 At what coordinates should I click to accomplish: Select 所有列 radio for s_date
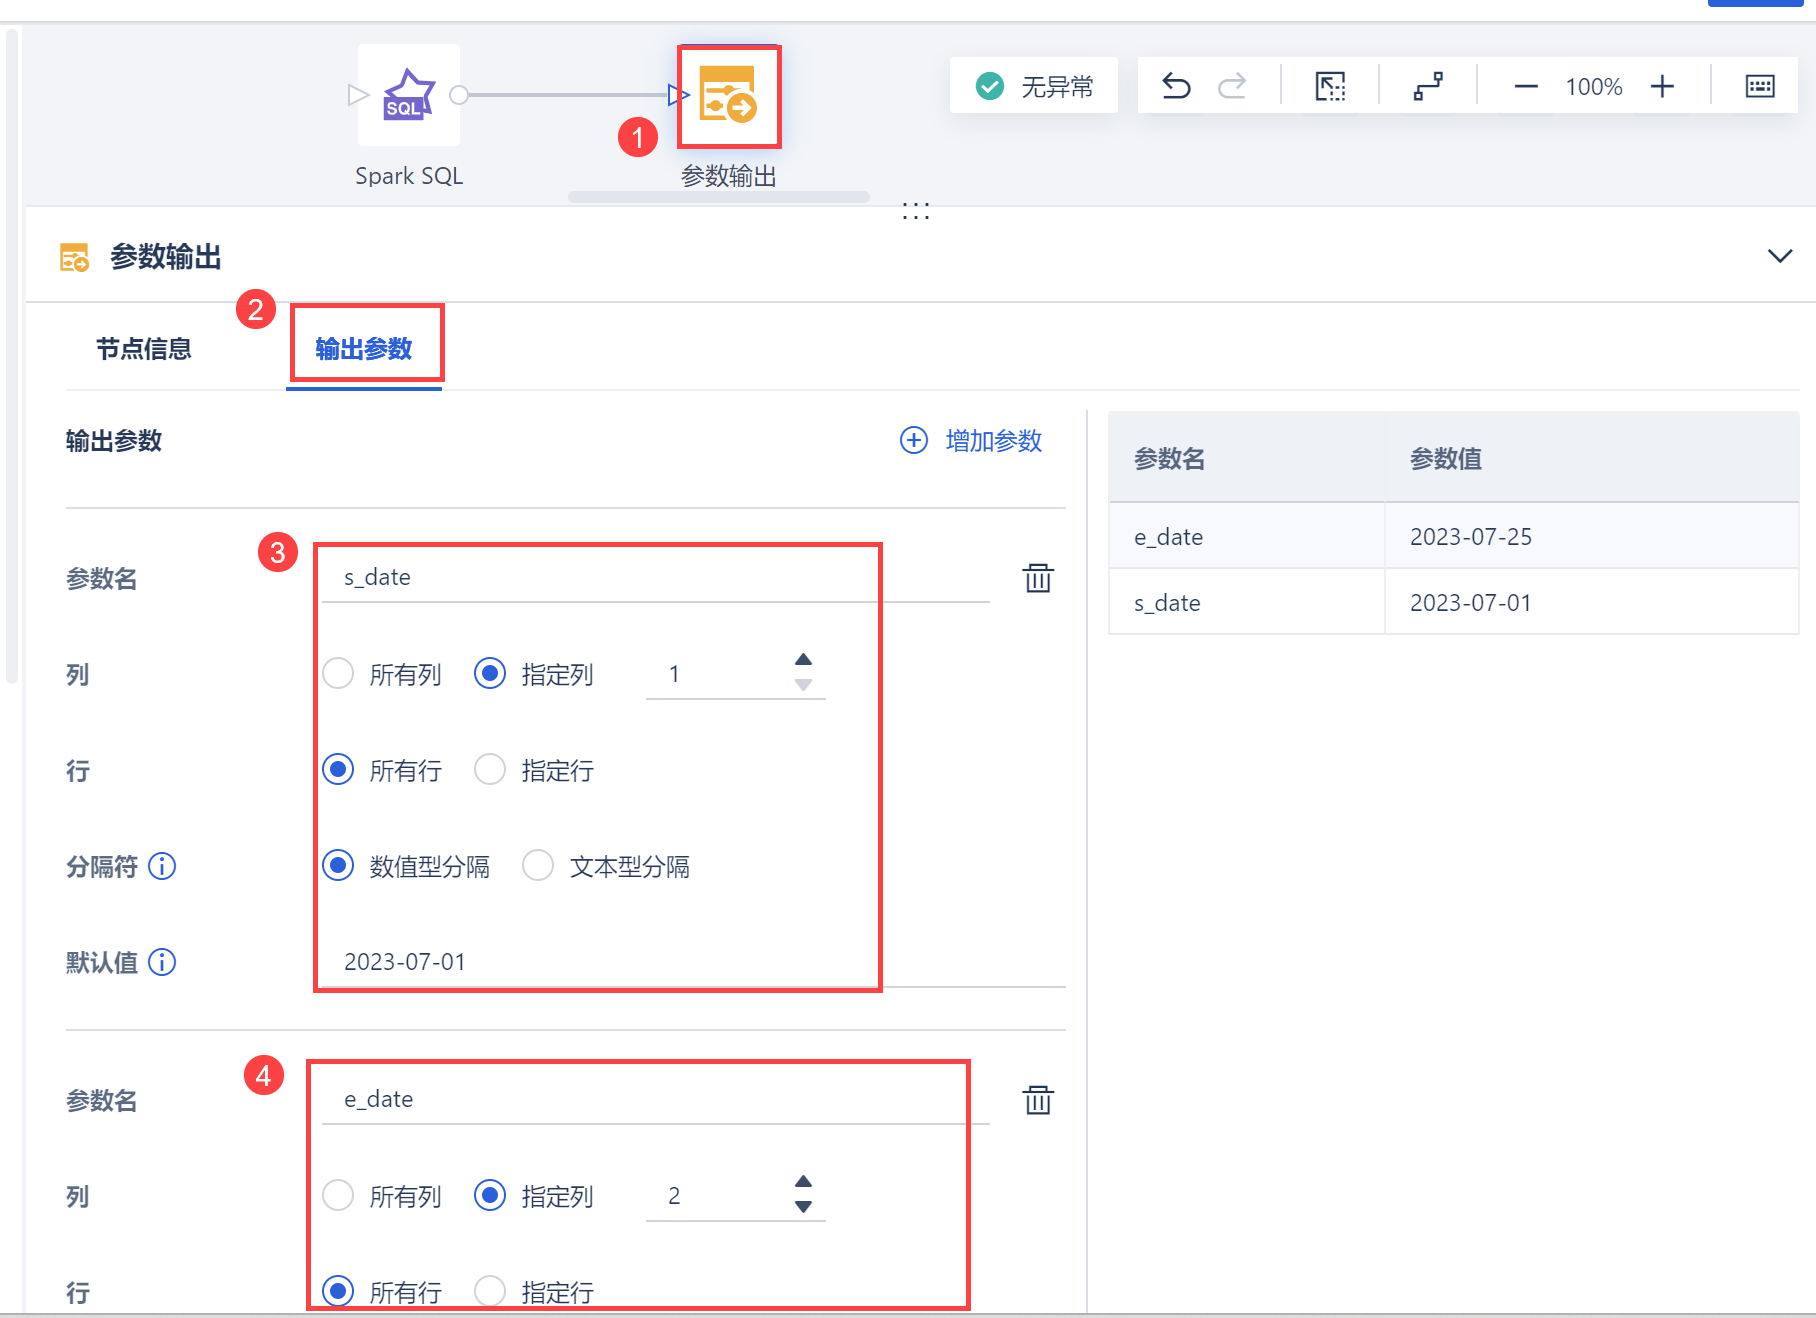(338, 674)
